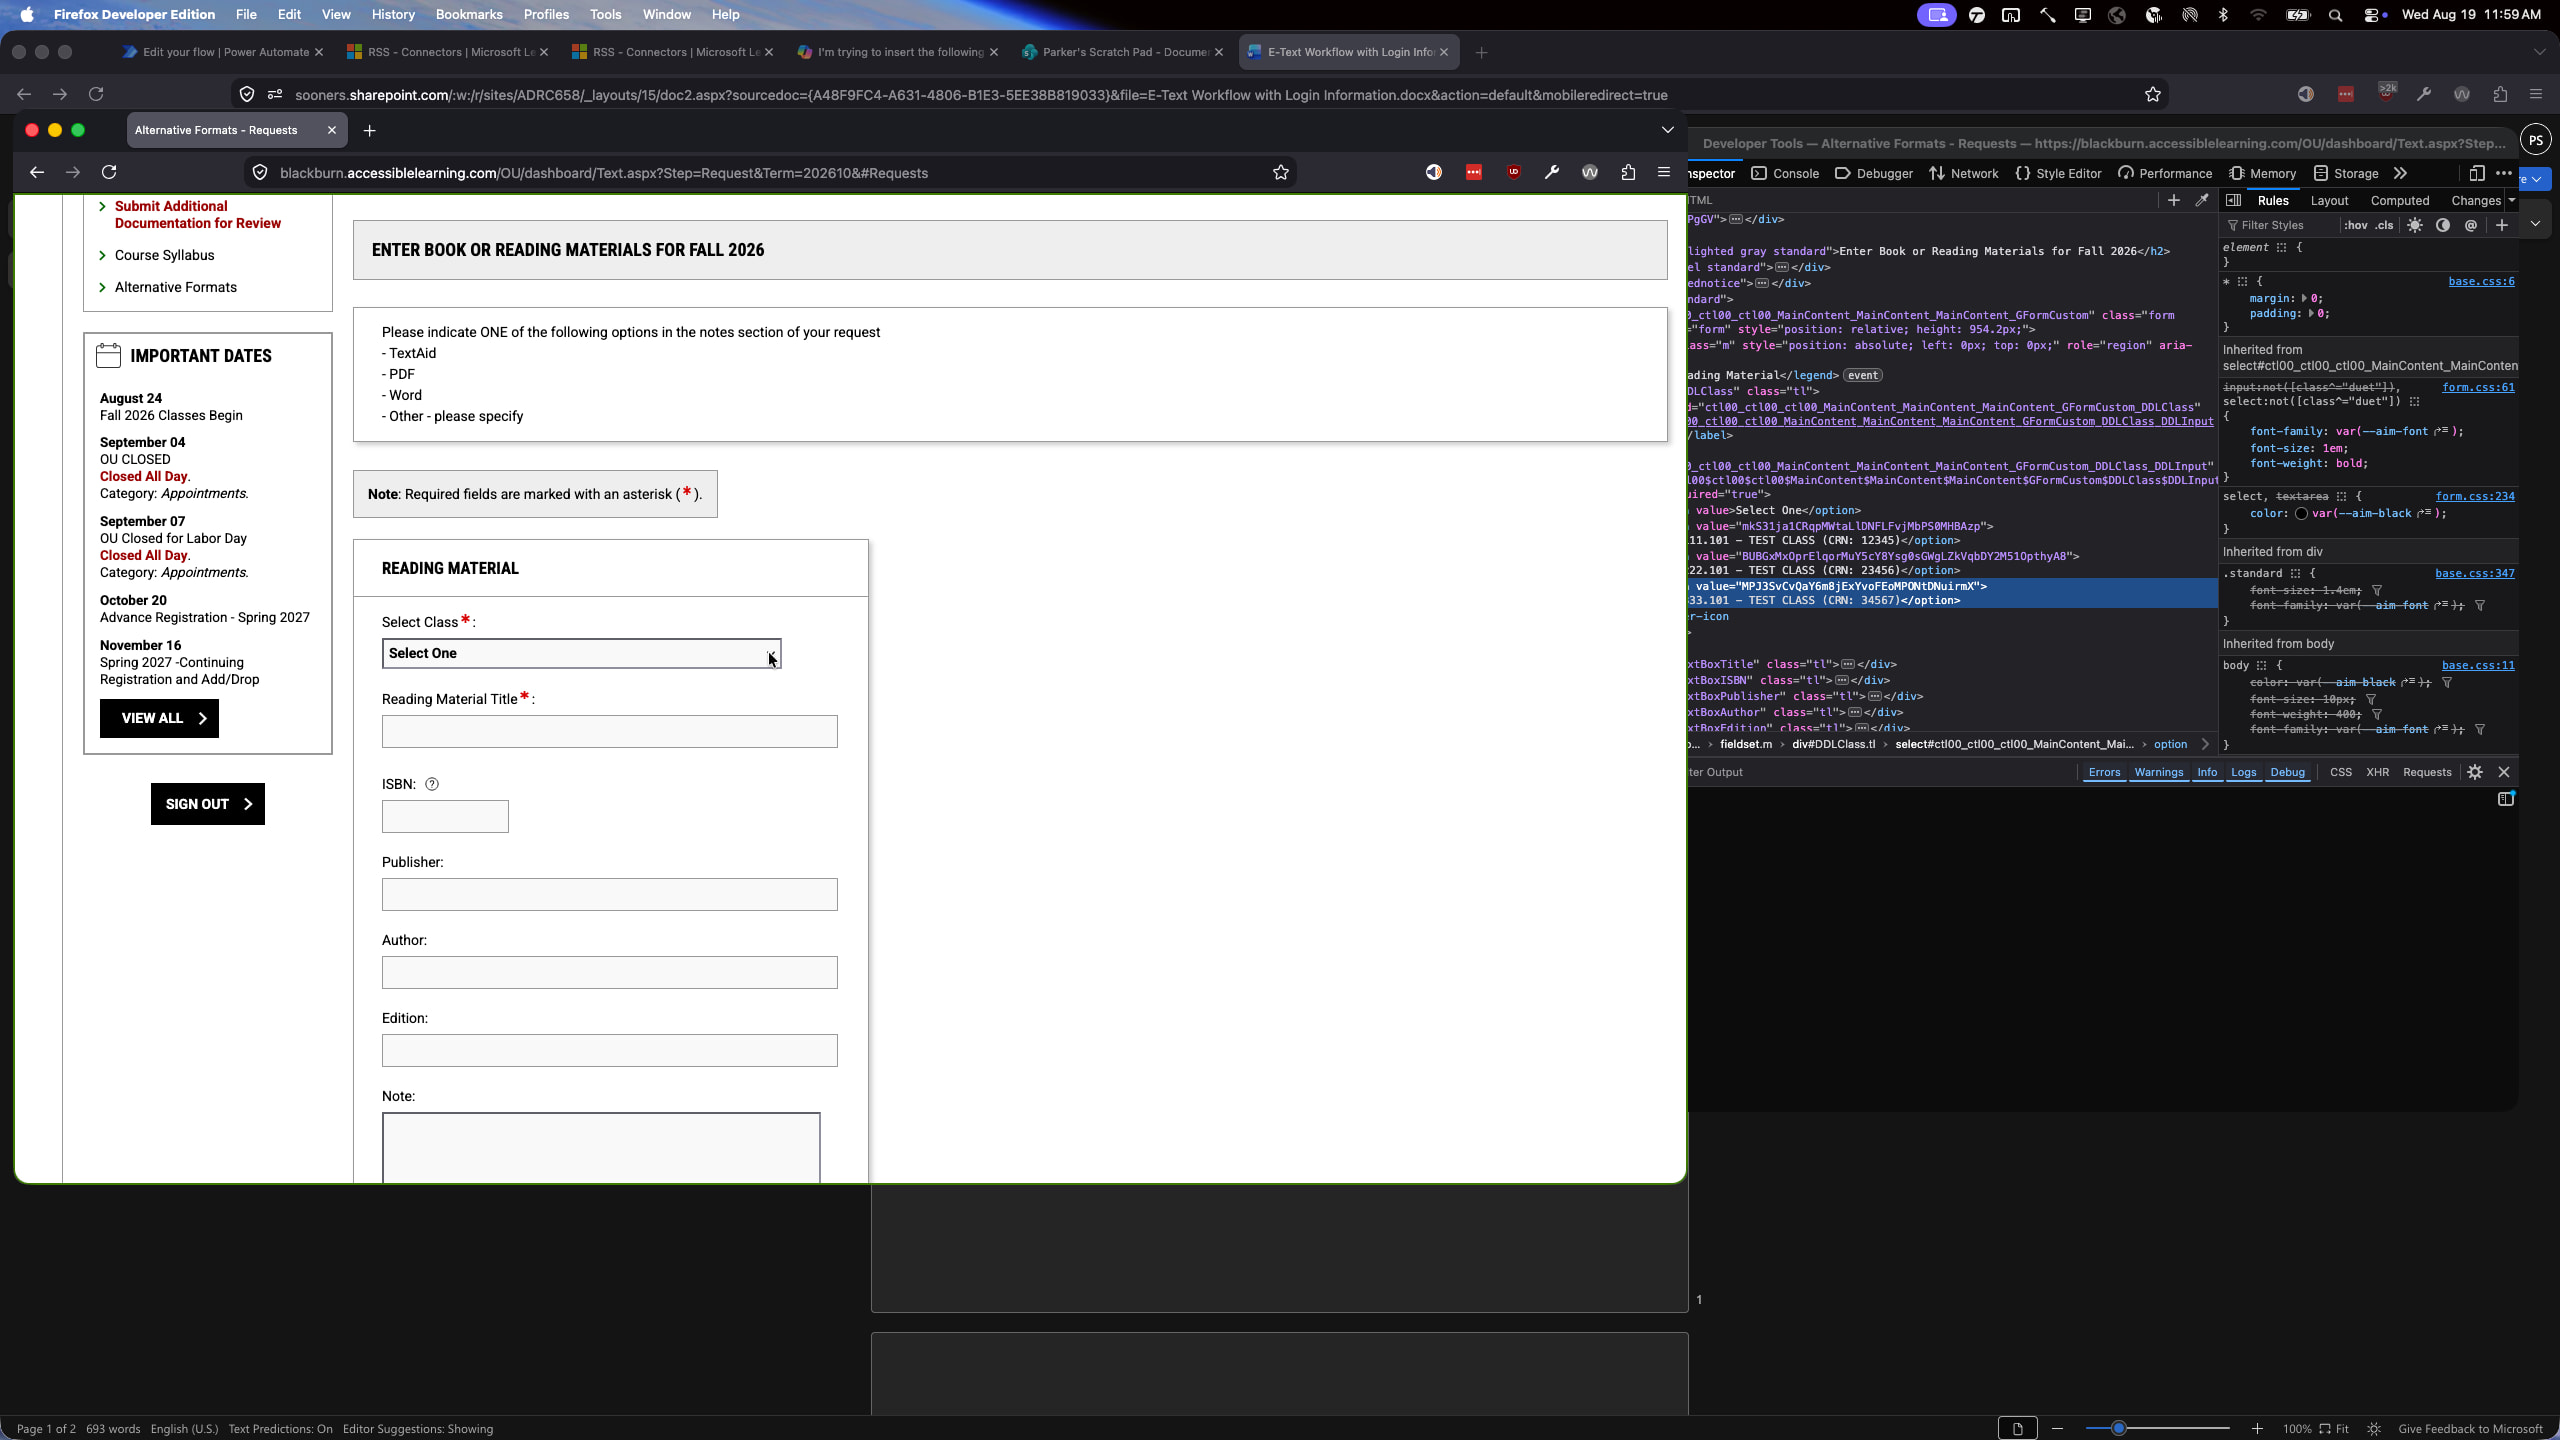2560x1440 pixels.
Task: Open the hamburger menu in Alternative Formats window
Action: pyautogui.click(x=1664, y=172)
